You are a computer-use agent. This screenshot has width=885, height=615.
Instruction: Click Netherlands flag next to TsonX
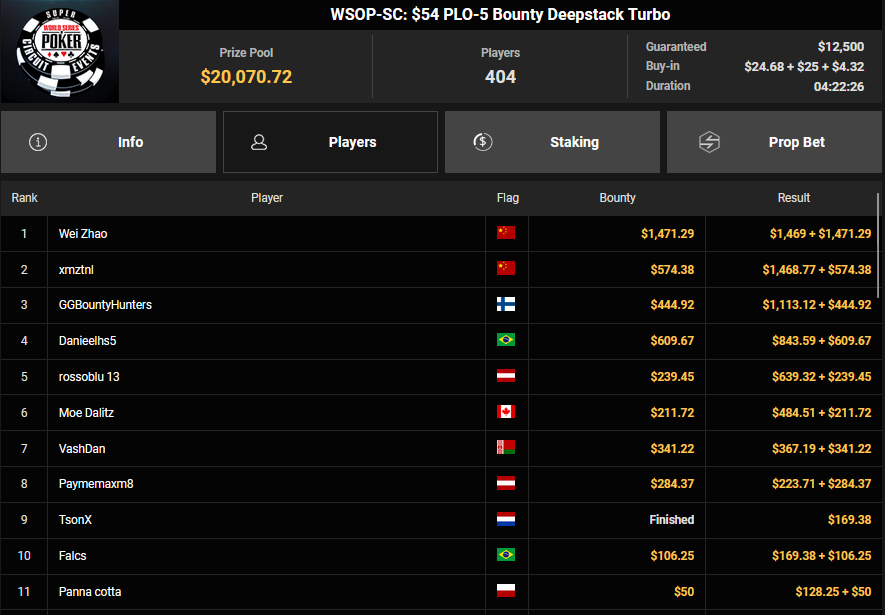click(x=506, y=520)
